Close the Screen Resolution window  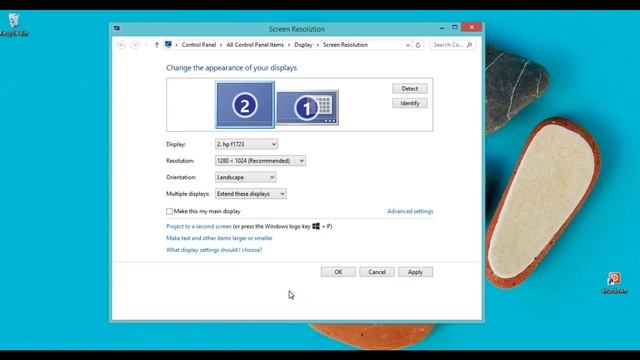click(472, 27)
